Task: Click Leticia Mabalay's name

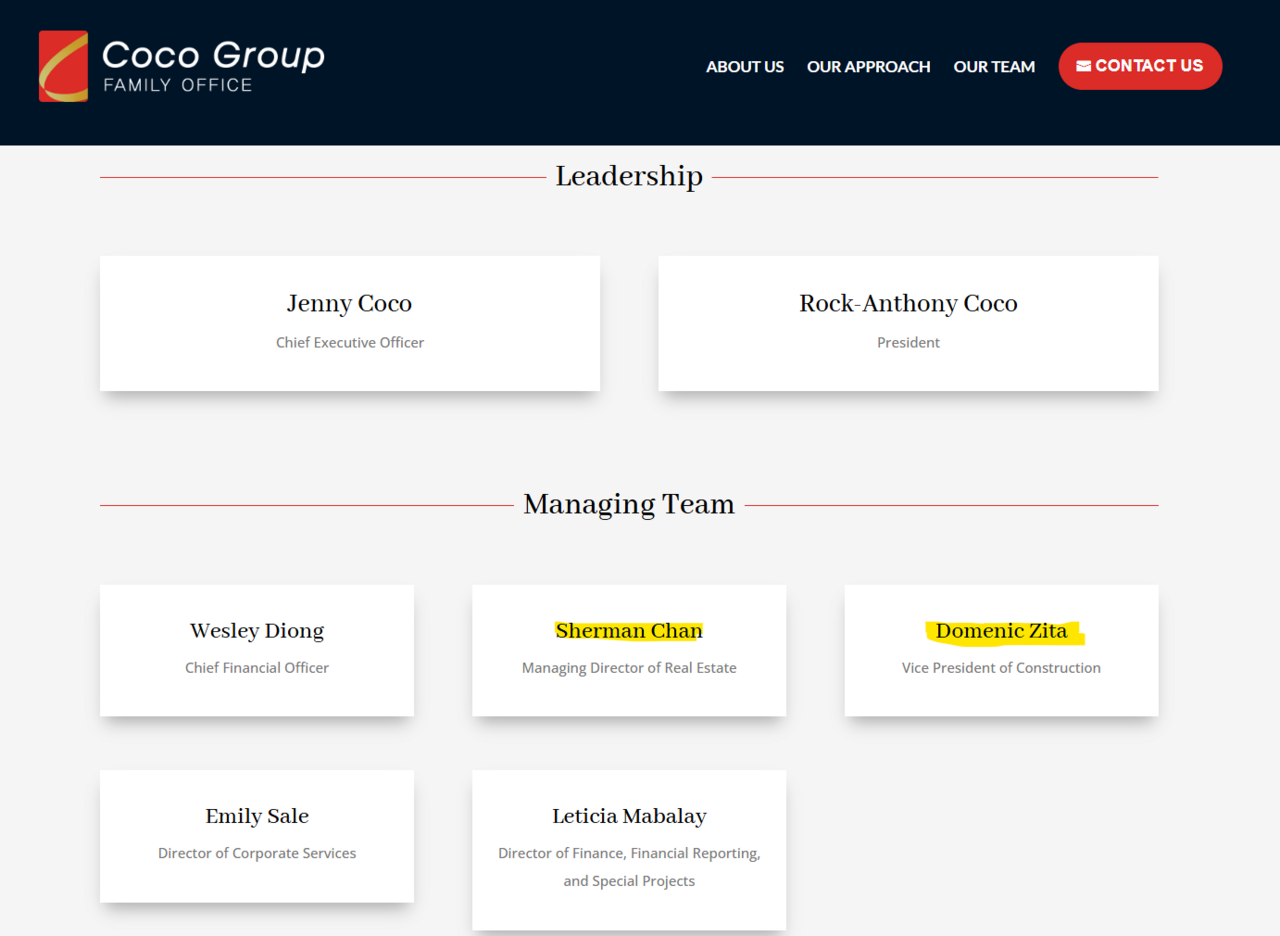Action: click(x=629, y=816)
